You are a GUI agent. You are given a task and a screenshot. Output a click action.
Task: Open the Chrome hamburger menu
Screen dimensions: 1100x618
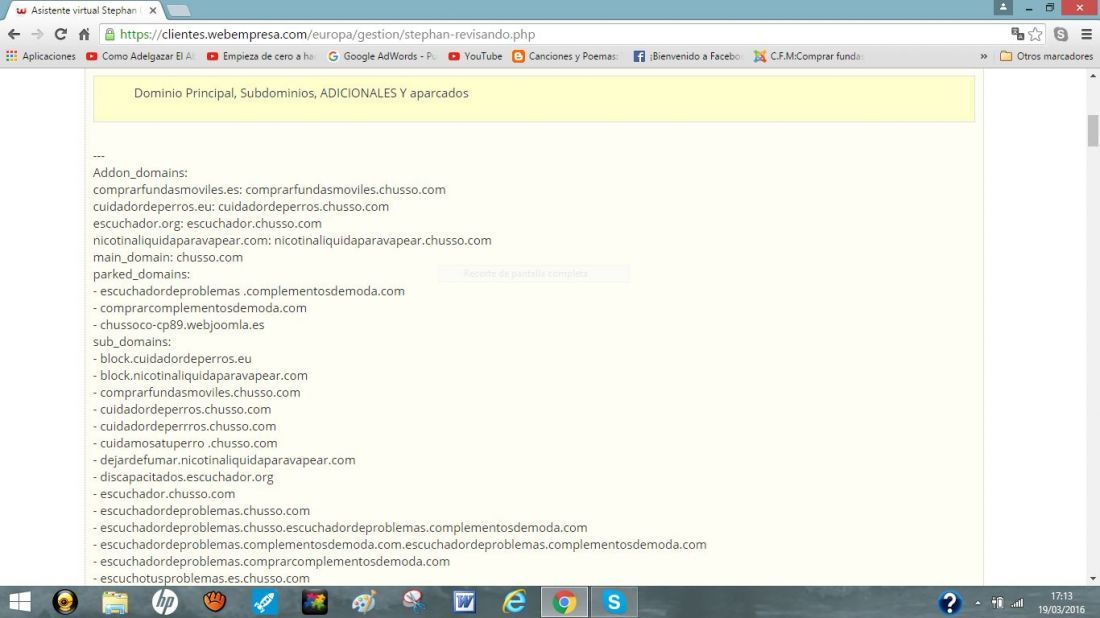click(x=1087, y=34)
